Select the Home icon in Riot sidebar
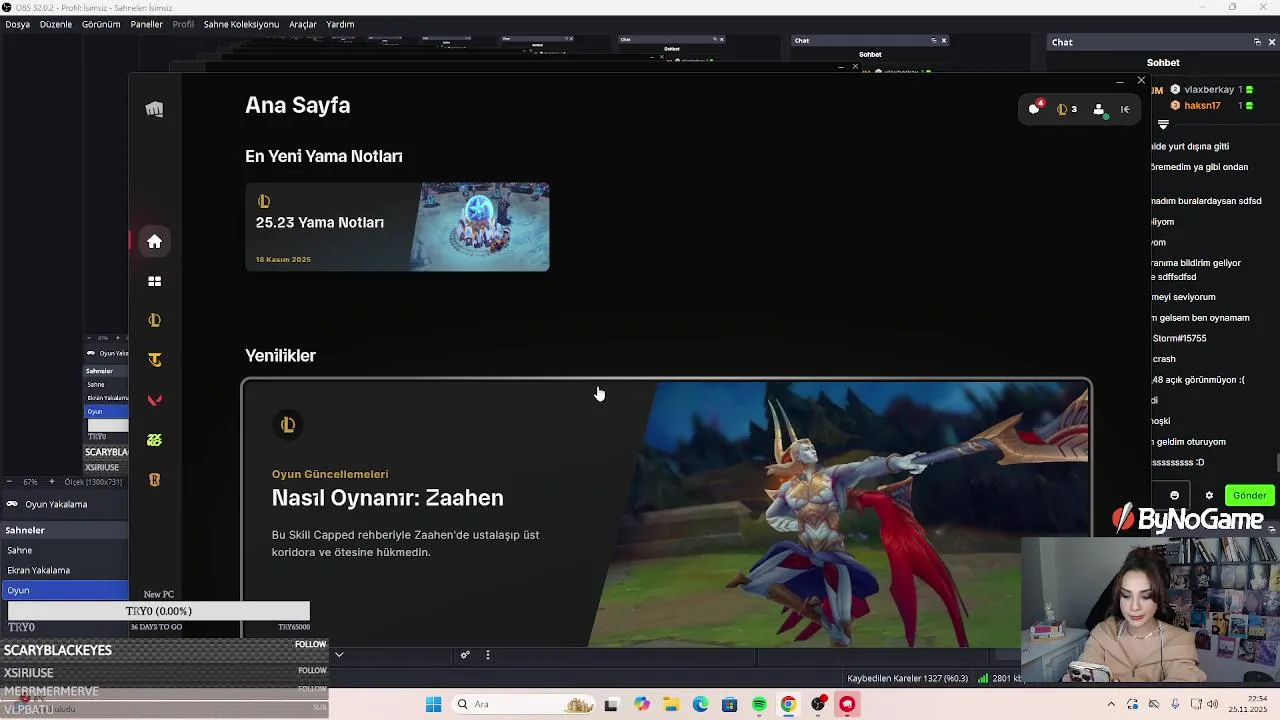Screen dimensions: 1280x720 pyautogui.click(x=154, y=241)
